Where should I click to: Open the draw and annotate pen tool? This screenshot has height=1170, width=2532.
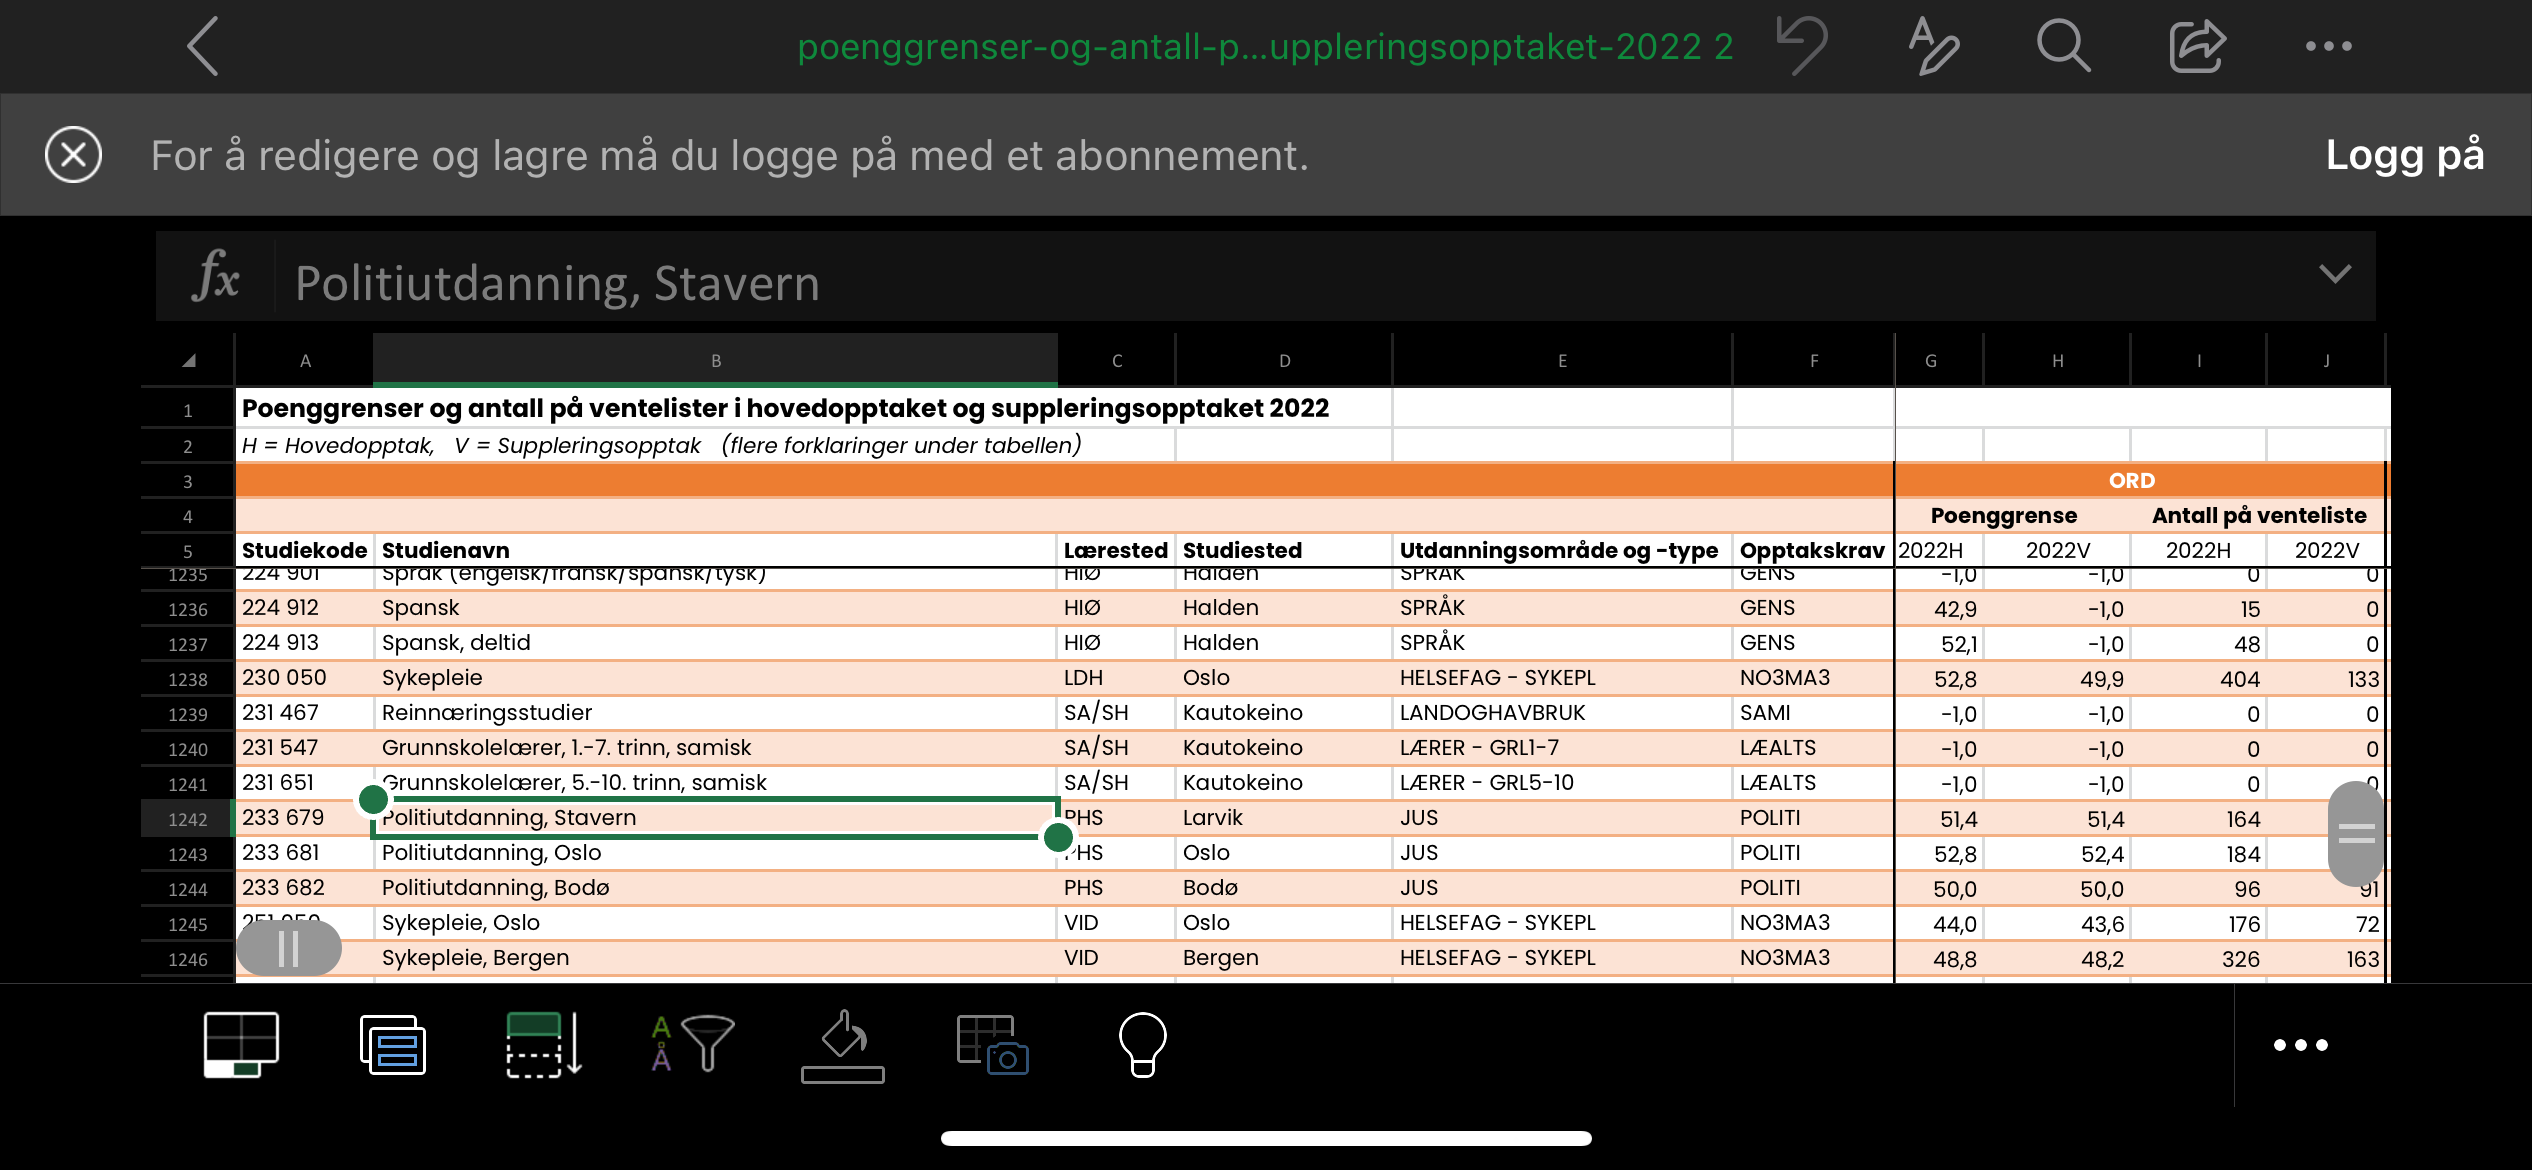tap(1933, 46)
